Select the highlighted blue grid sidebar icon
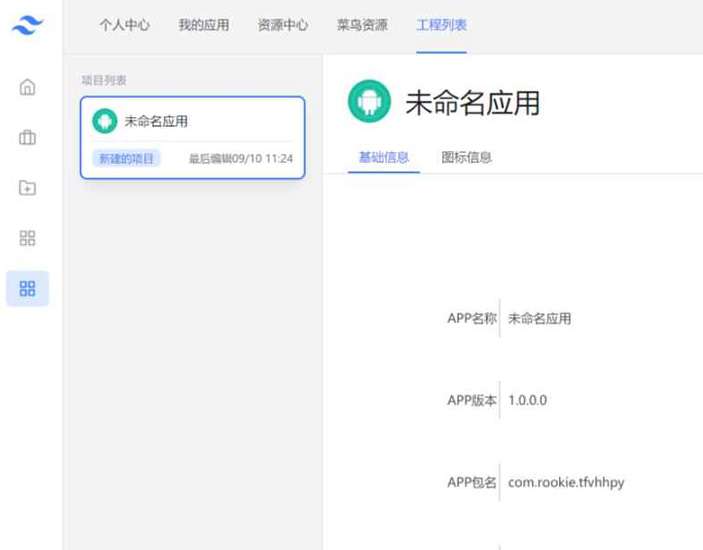Image resolution: width=703 pixels, height=550 pixels. click(x=27, y=288)
